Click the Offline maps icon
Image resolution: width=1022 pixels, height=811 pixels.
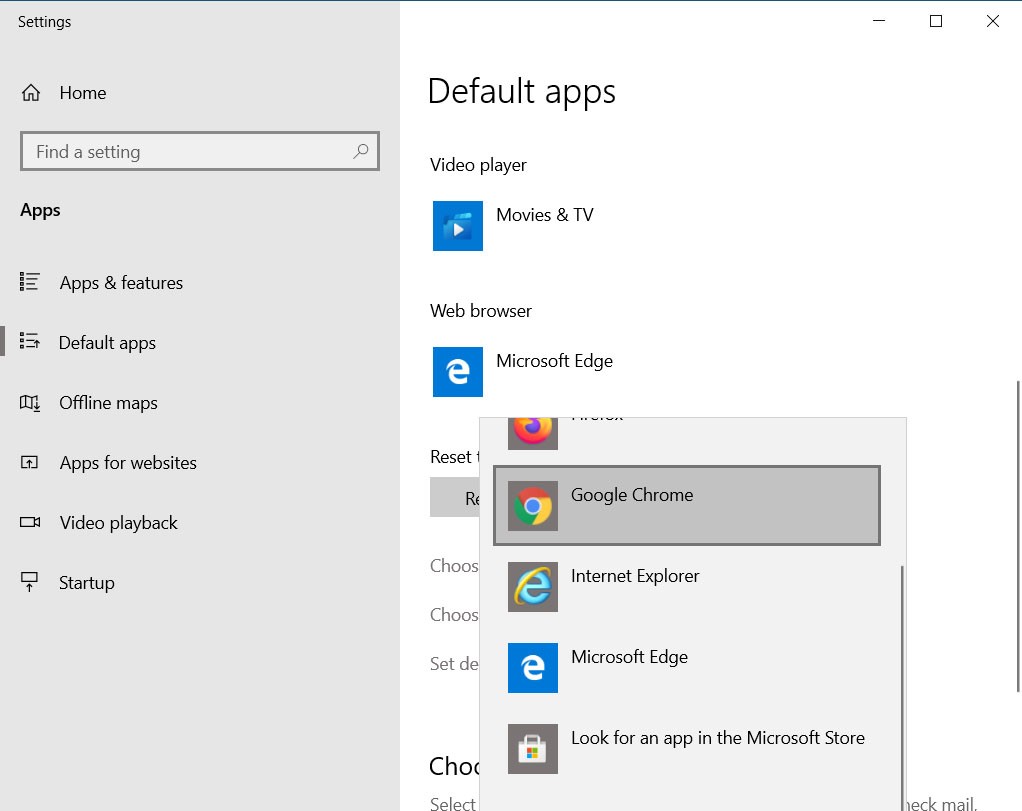pyautogui.click(x=30, y=403)
